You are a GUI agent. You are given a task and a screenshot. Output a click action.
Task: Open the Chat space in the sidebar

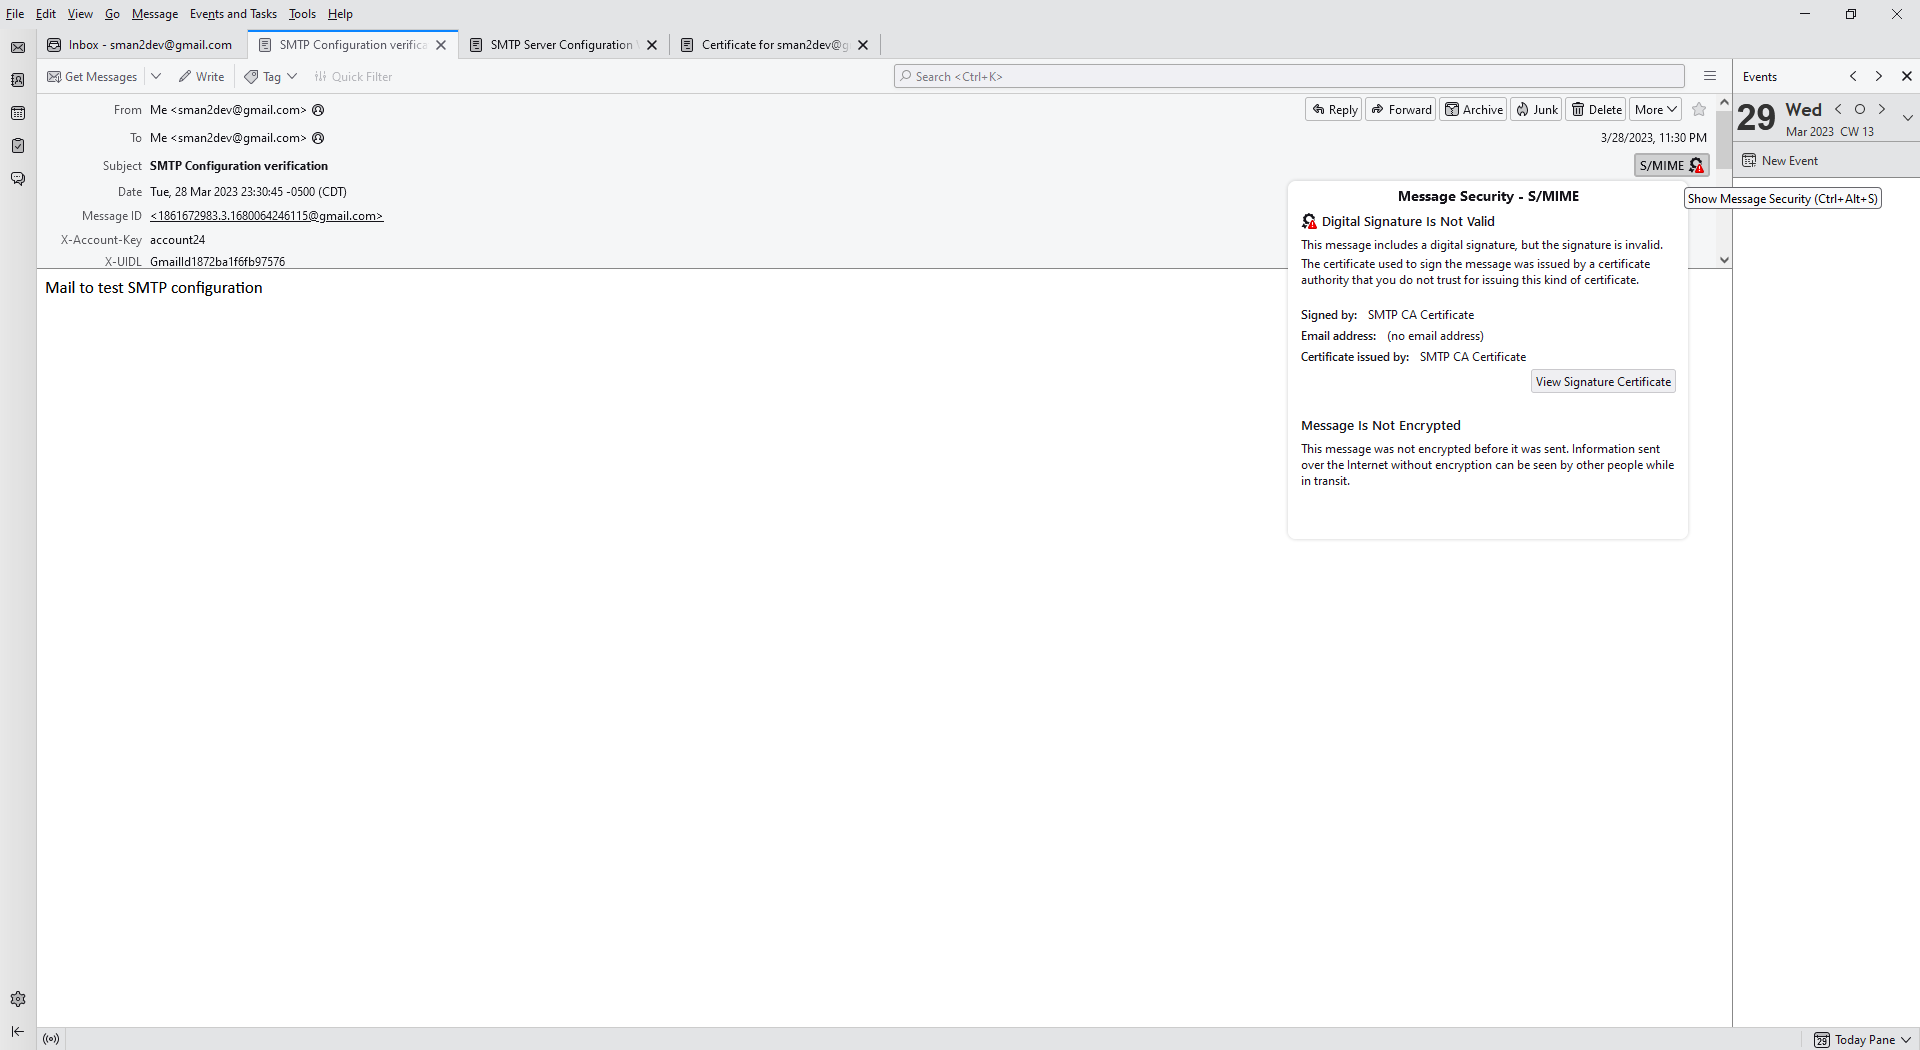(18, 178)
